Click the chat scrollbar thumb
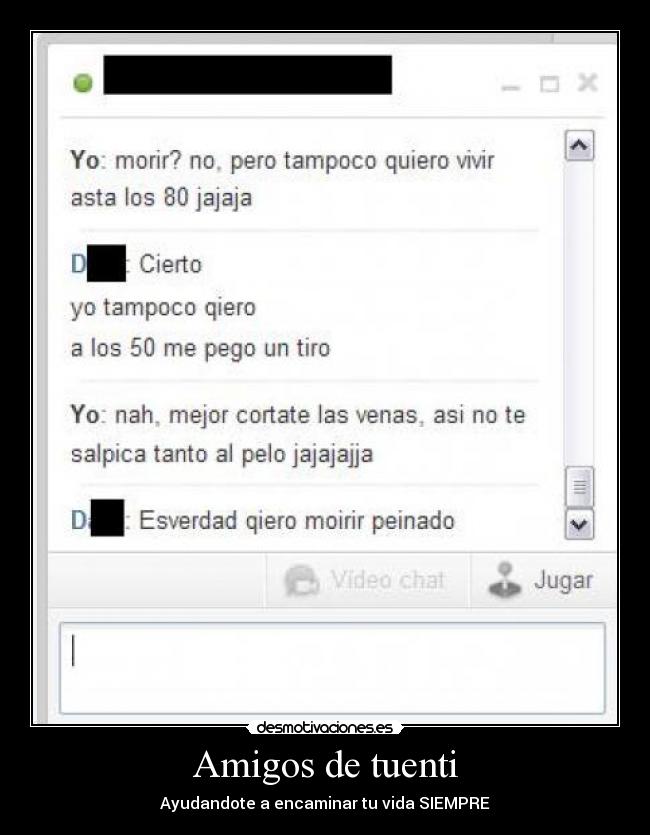The height and width of the screenshot is (835, 650). coord(579,487)
